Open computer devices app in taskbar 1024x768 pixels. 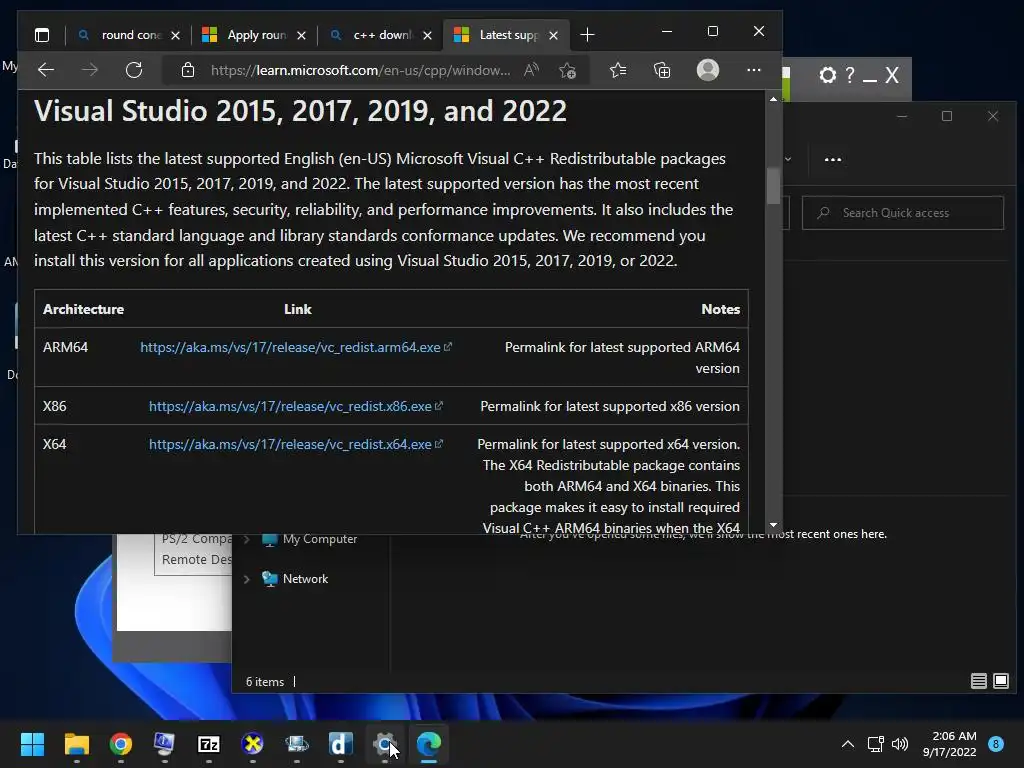[x=296, y=744]
